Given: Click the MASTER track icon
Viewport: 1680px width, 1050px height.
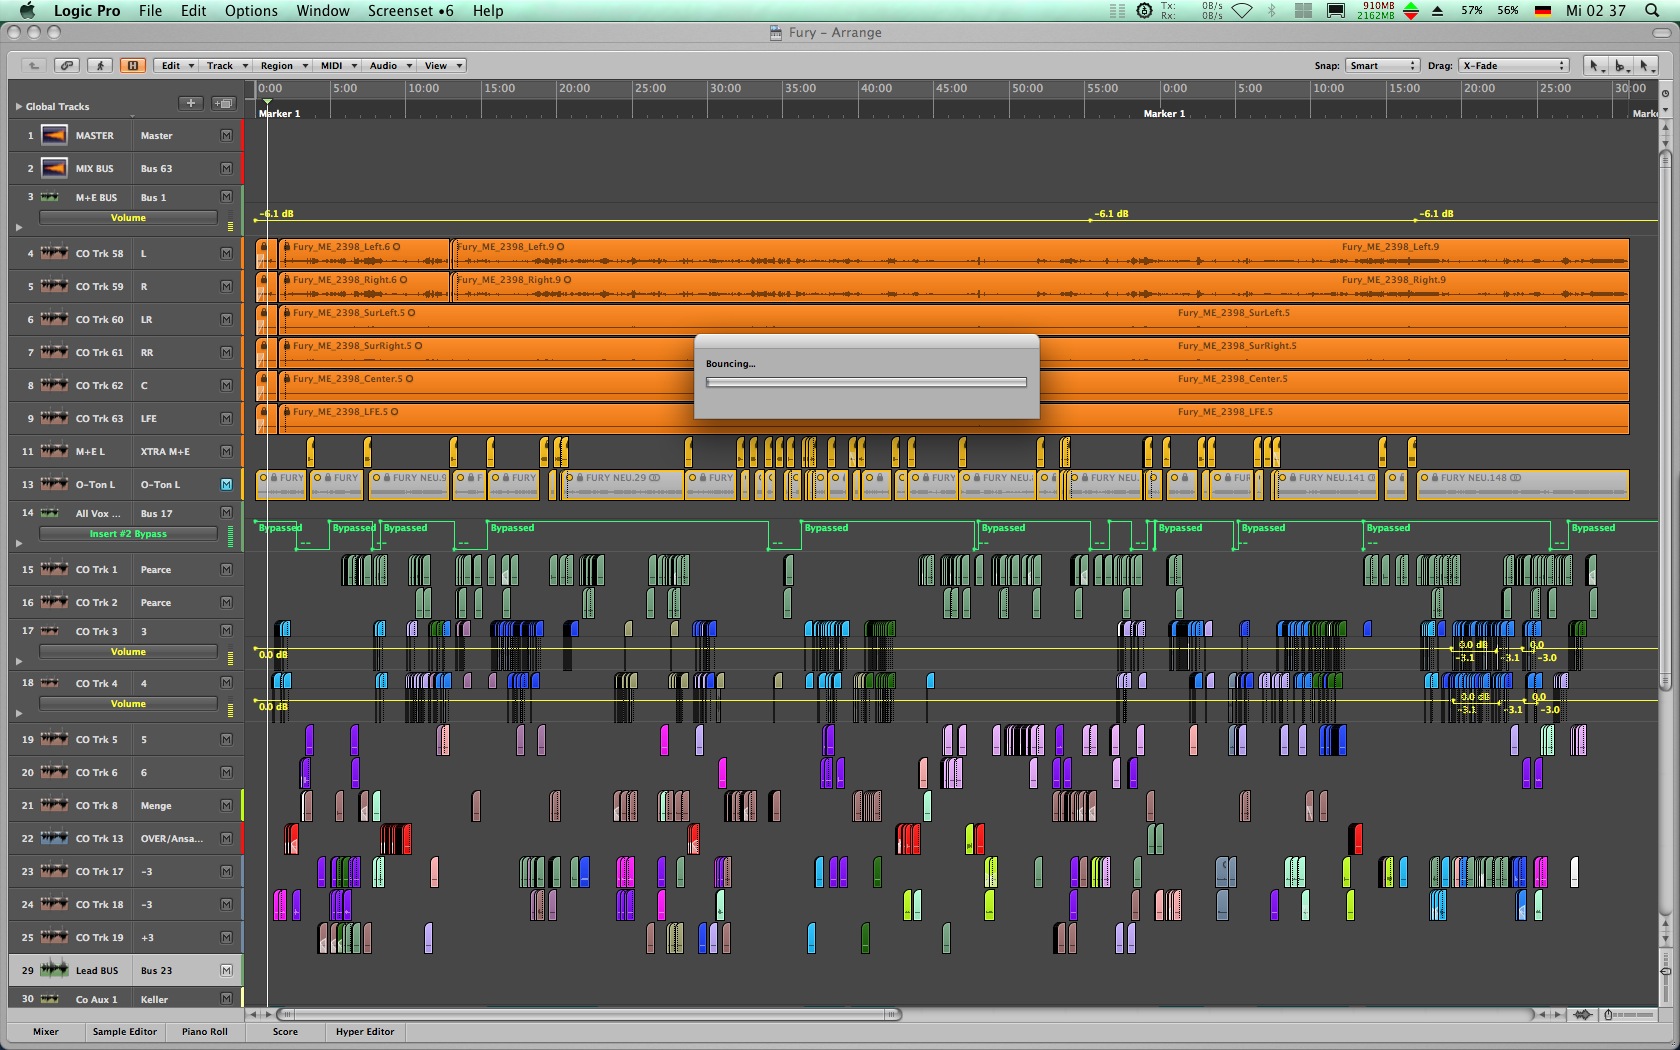Looking at the screenshot, I should [x=54, y=135].
